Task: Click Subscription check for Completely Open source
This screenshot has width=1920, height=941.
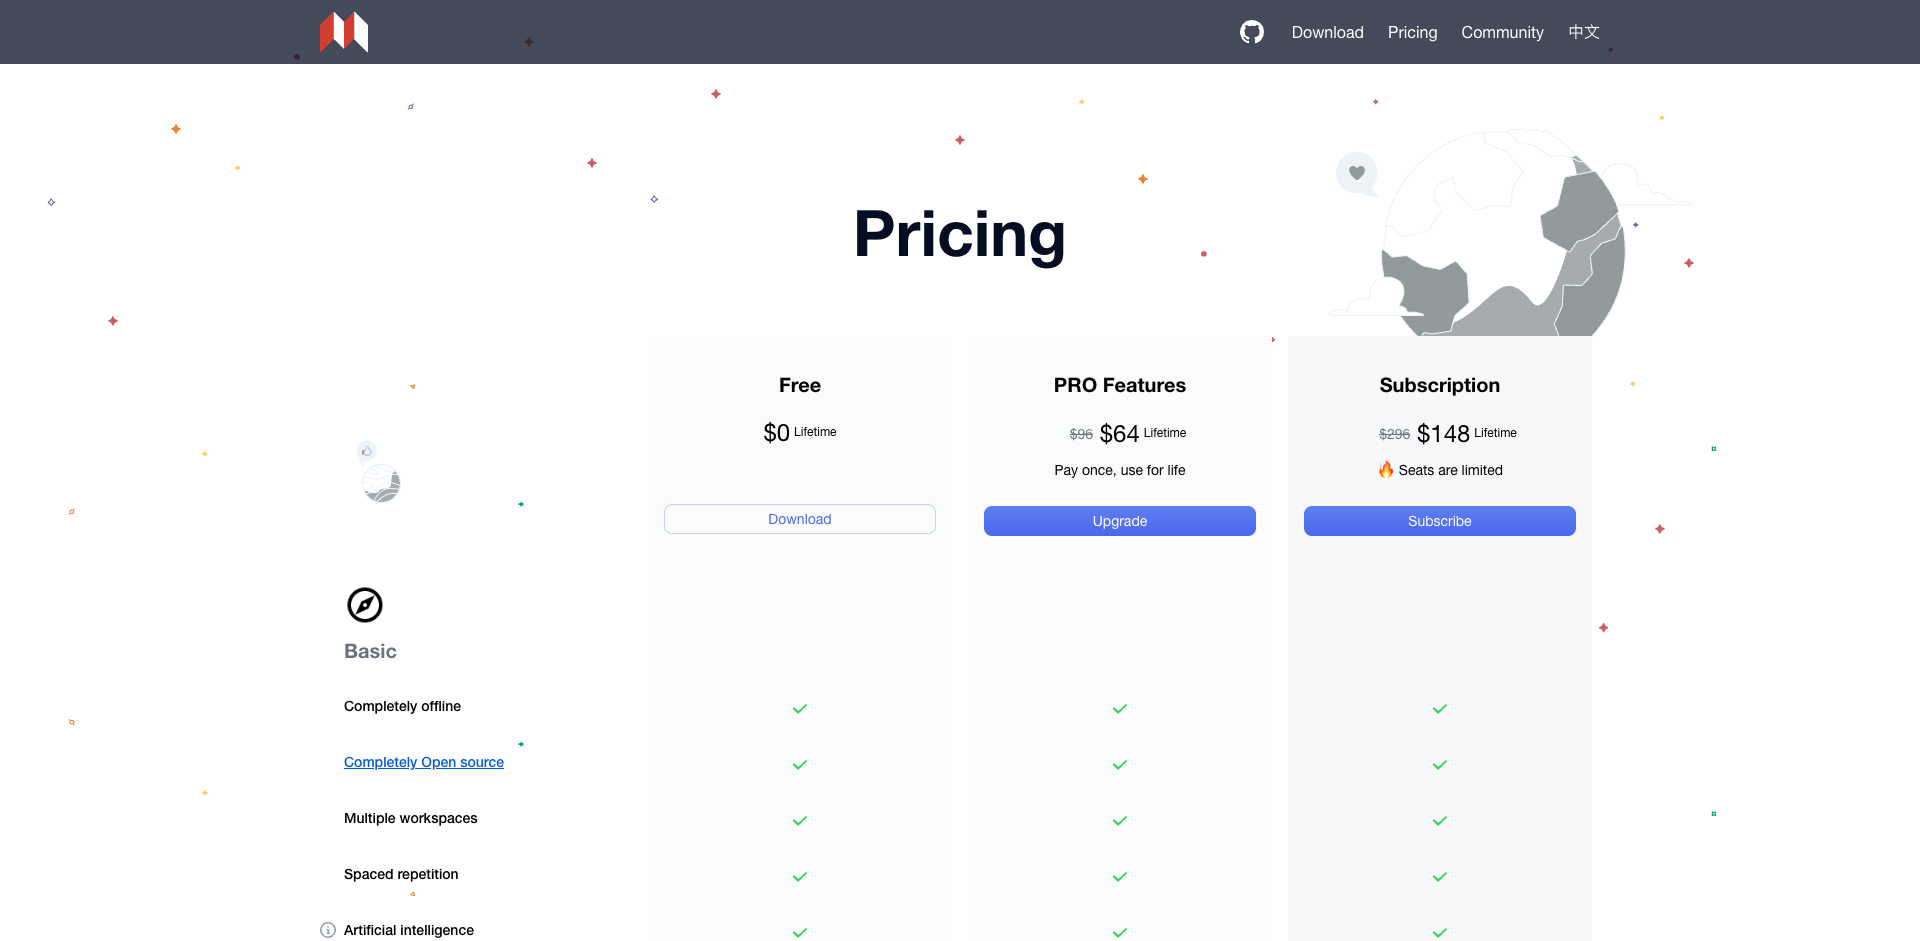Action: [1440, 765]
